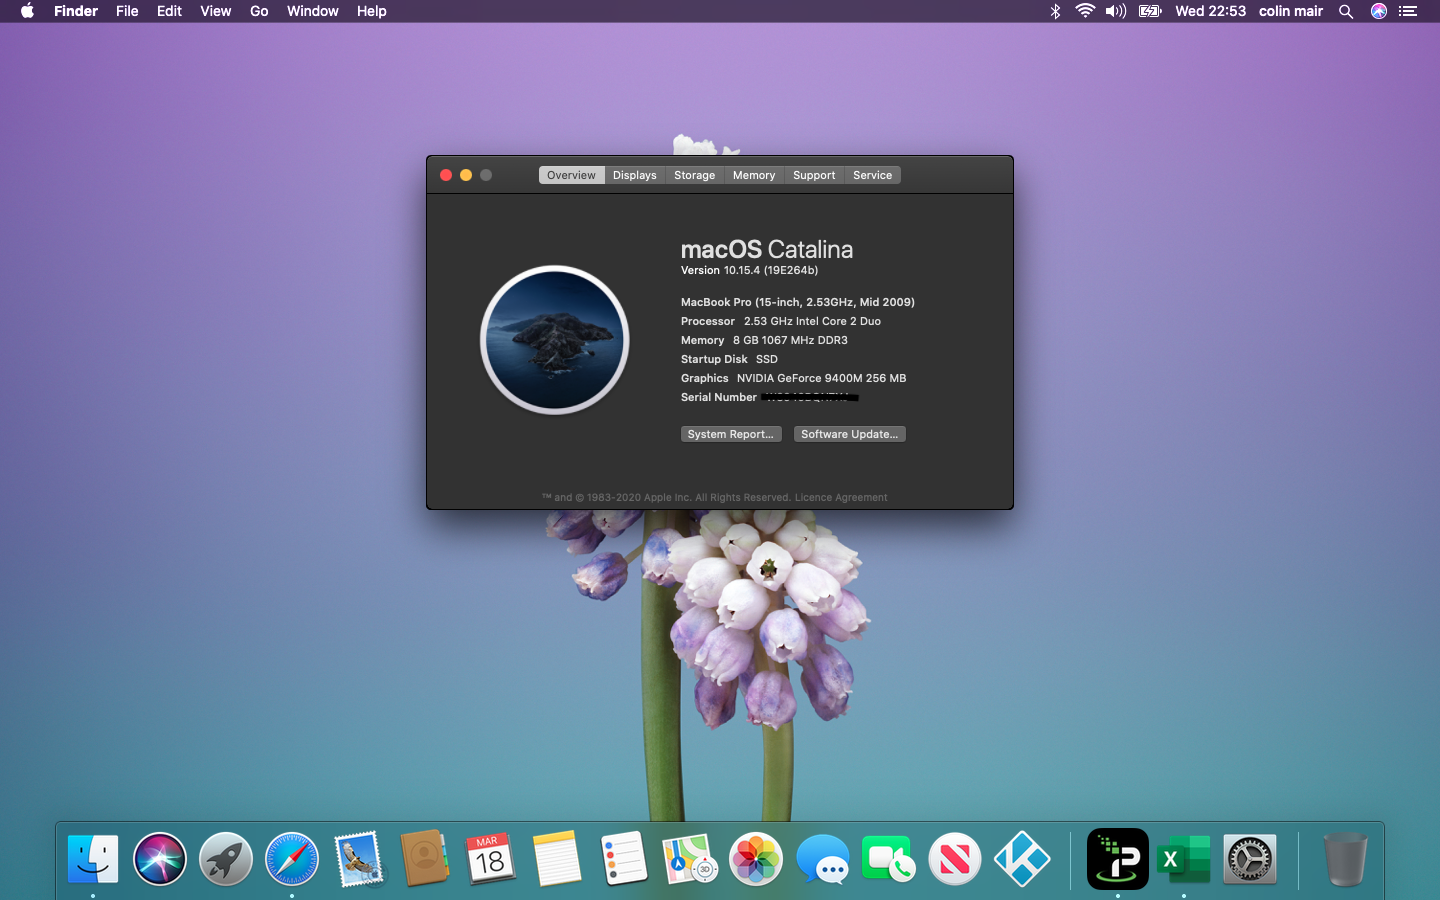This screenshot has height=900, width=1440.
Task: Click NVIDIA GeForce 9400M 256 MB text
Action: pos(822,378)
